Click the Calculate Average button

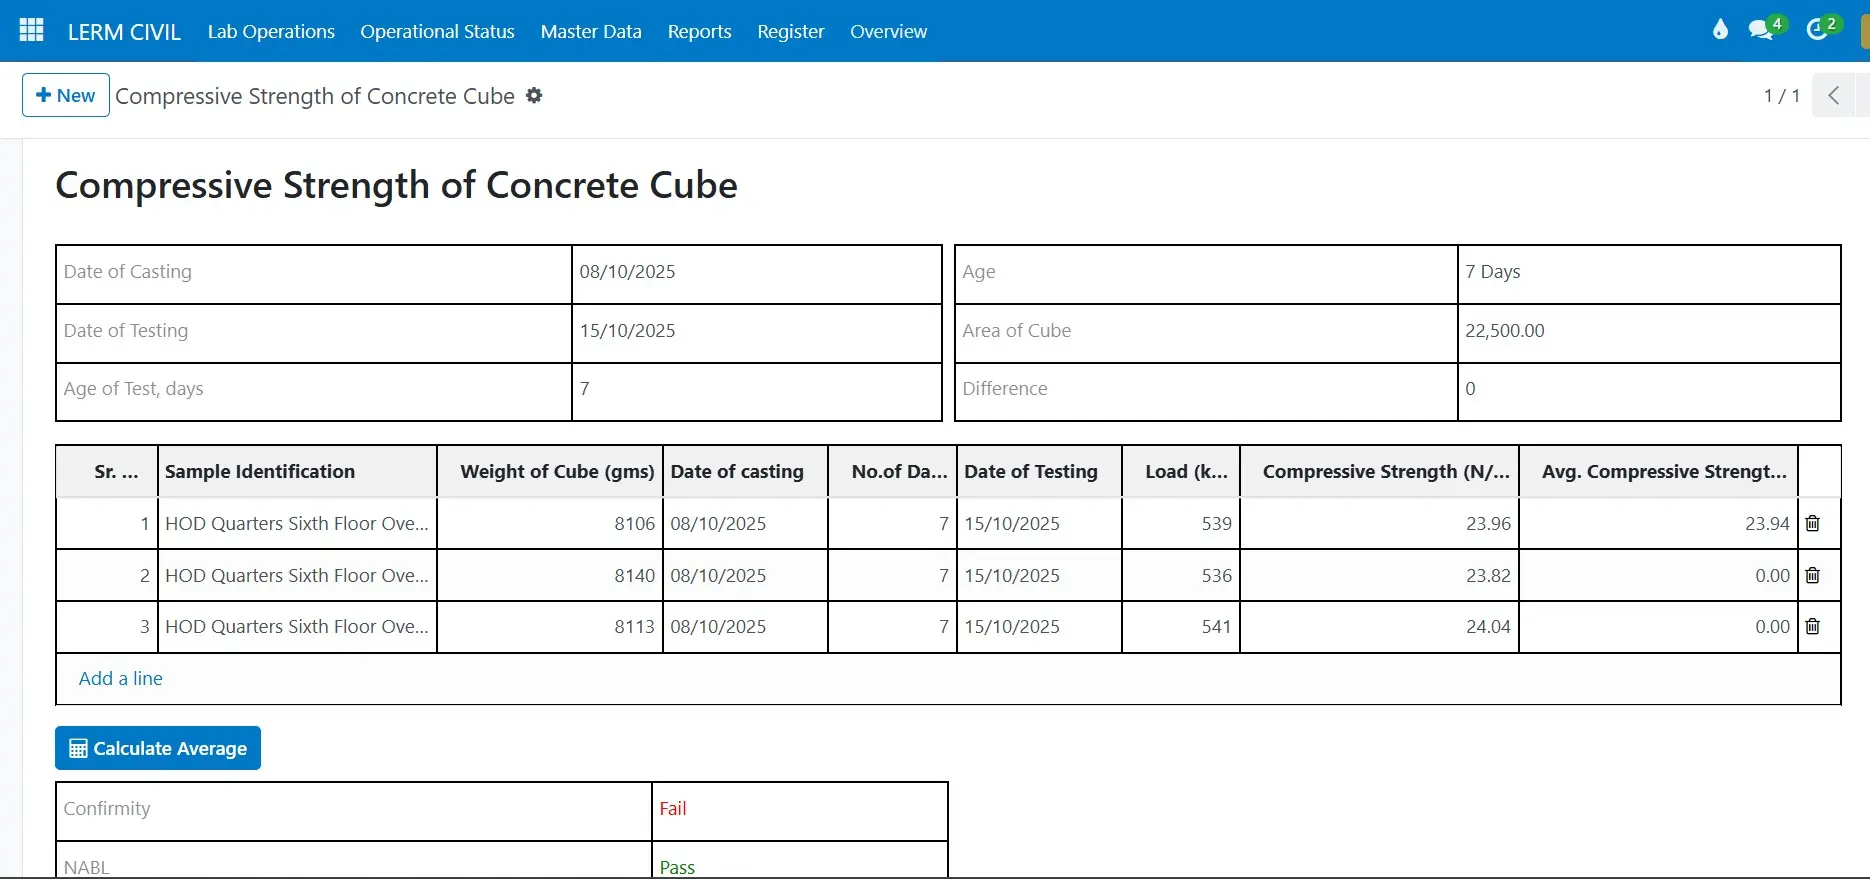pos(158,748)
